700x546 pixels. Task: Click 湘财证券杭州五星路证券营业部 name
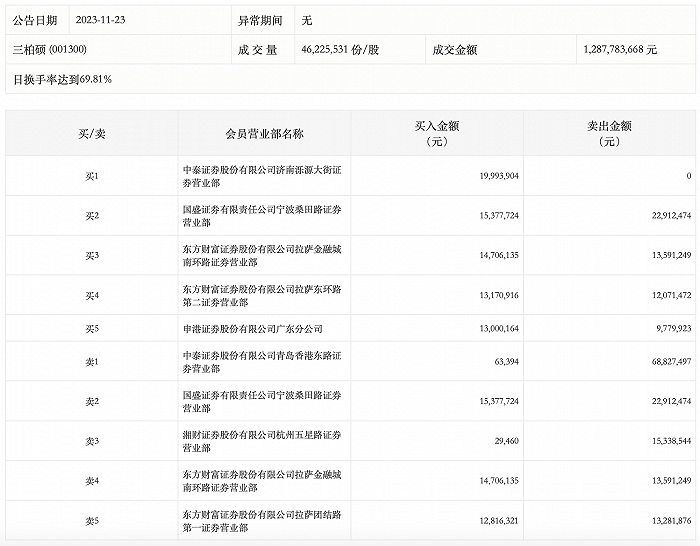coord(262,442)
